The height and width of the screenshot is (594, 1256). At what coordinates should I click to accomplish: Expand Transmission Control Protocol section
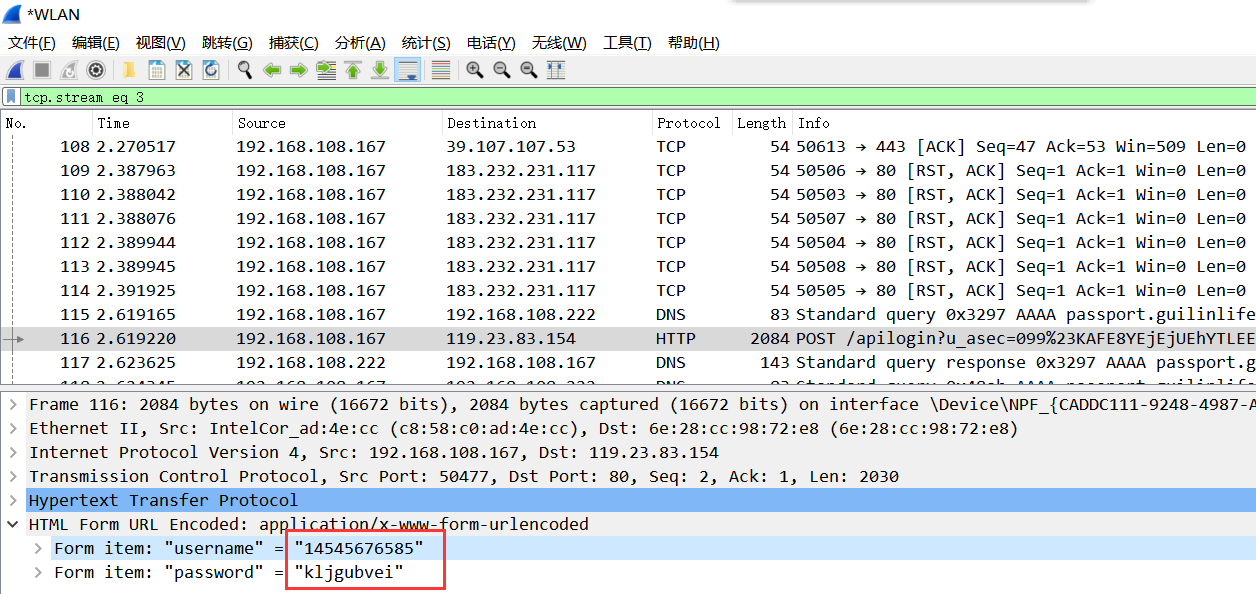[12, 477]
